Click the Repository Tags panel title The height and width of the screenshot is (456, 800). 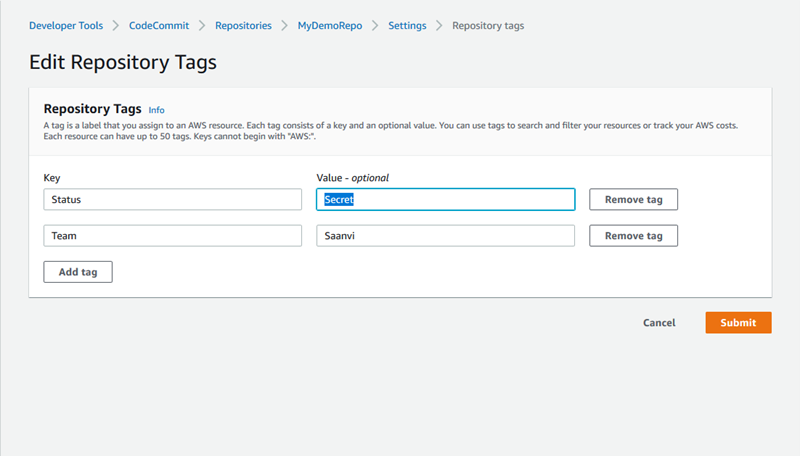(92, 108)
